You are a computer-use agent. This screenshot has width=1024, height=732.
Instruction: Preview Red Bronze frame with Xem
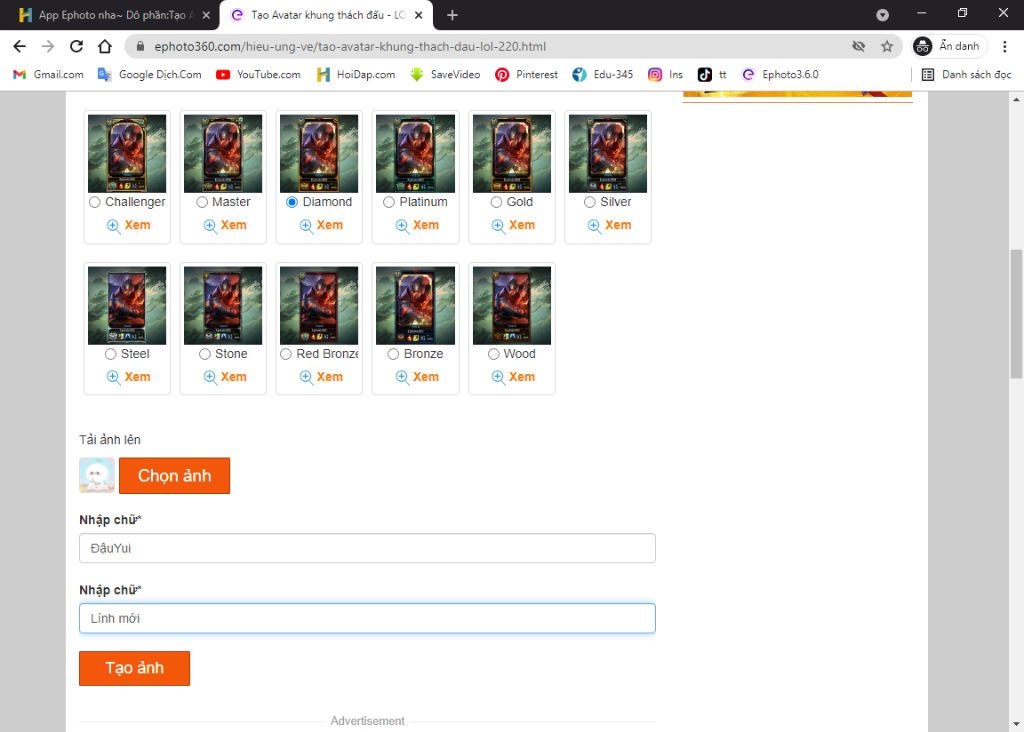tap(321, 377)
